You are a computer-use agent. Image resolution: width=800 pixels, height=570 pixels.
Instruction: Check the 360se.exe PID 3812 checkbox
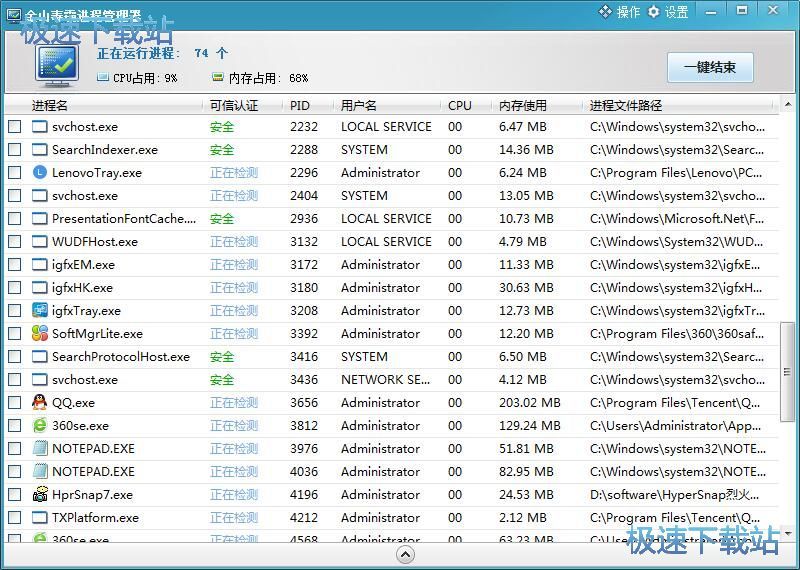pos(15,425)
